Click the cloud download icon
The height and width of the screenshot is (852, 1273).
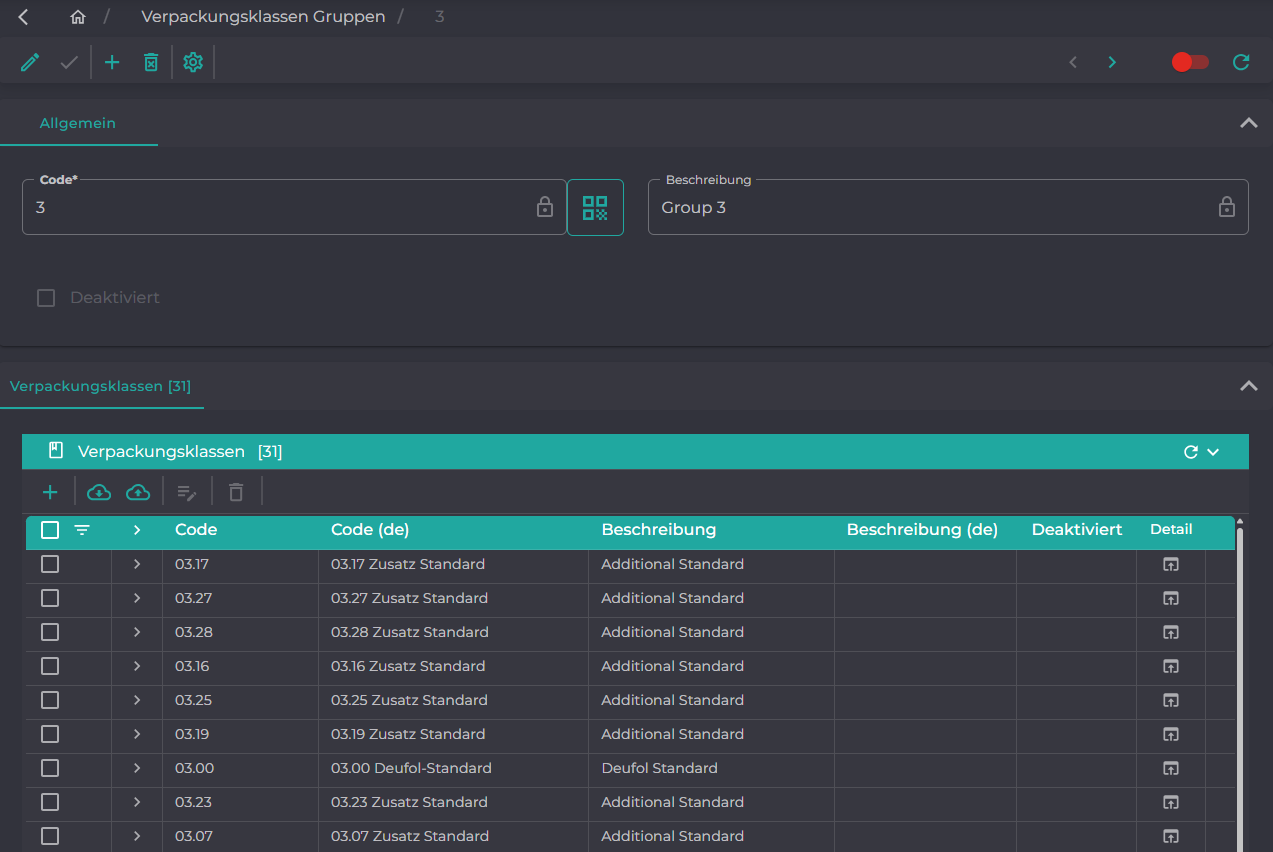(x=99, y=492)
